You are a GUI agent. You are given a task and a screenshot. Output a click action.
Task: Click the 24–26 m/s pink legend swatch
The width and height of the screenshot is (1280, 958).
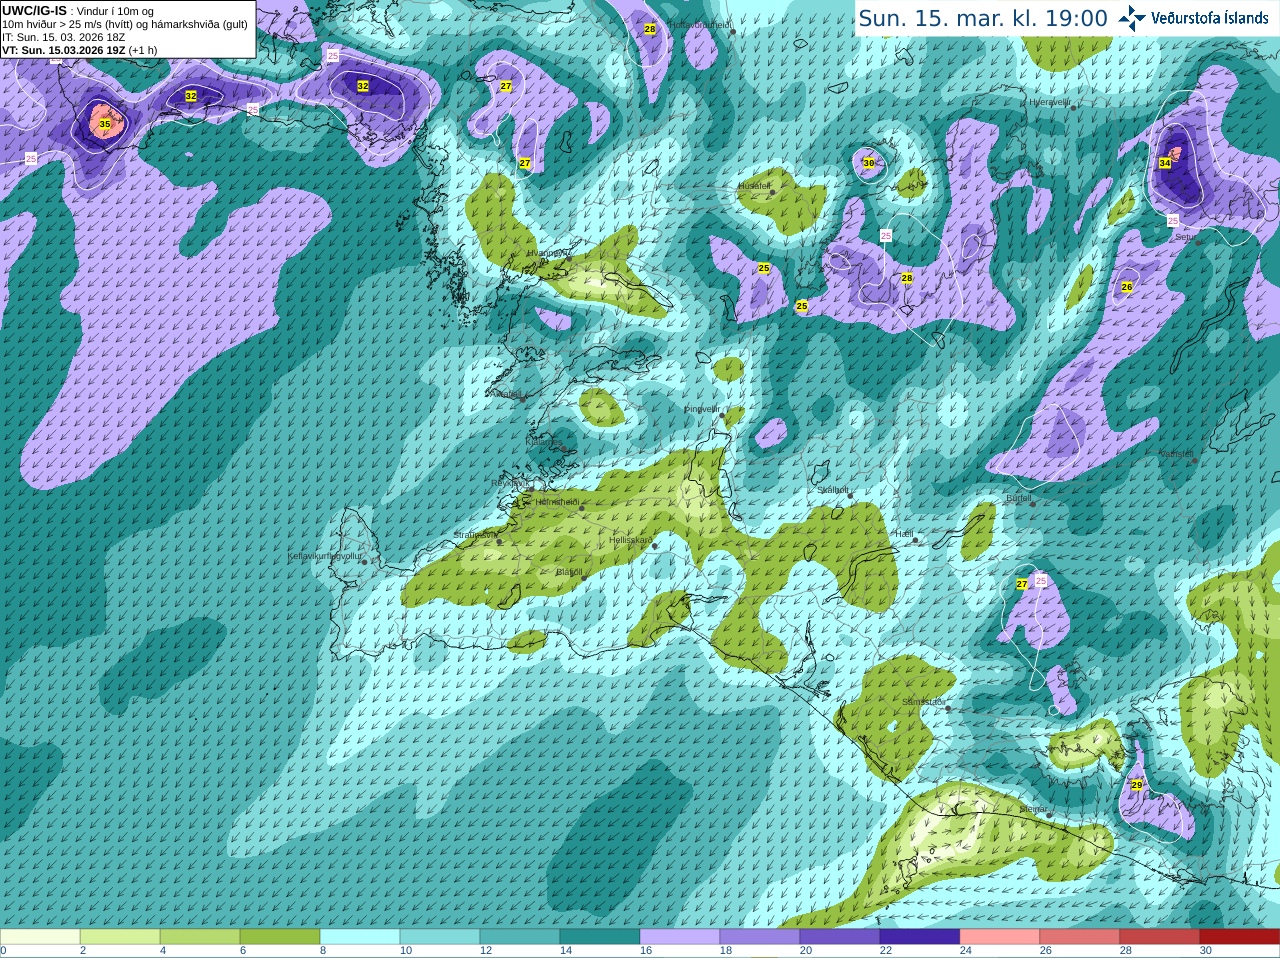(1000, 937)
